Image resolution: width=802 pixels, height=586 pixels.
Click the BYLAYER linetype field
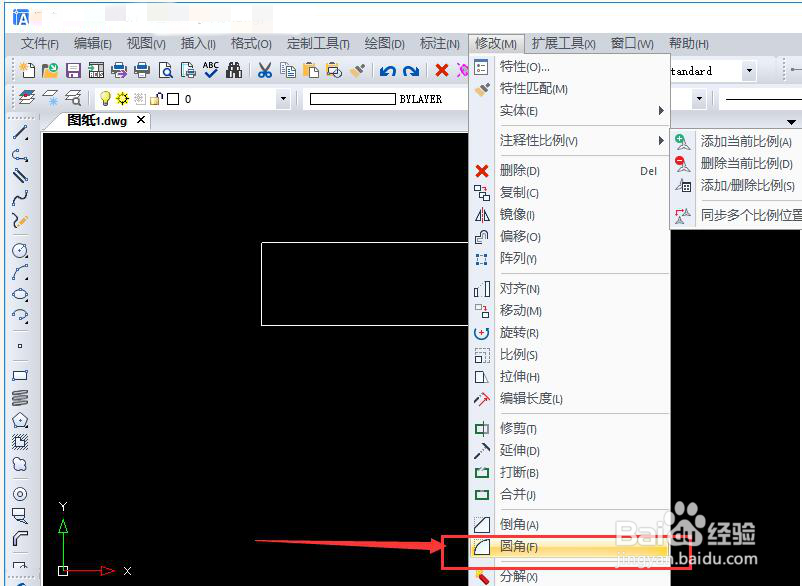pos(386,99)
